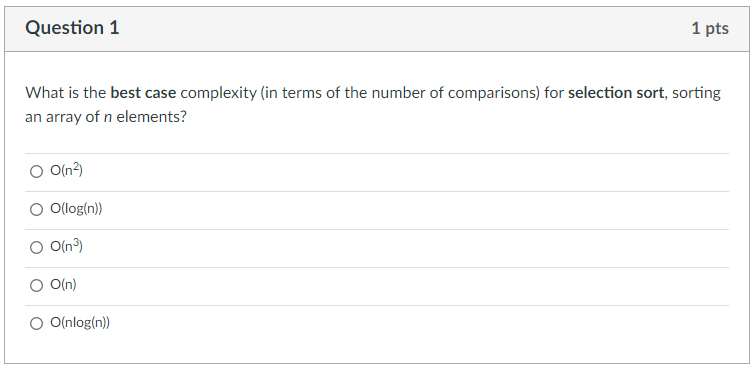This screenshot has width=755, height=368.
Task: Select the O(nlog(n)) radio button
Action: (x=37, y=324)
